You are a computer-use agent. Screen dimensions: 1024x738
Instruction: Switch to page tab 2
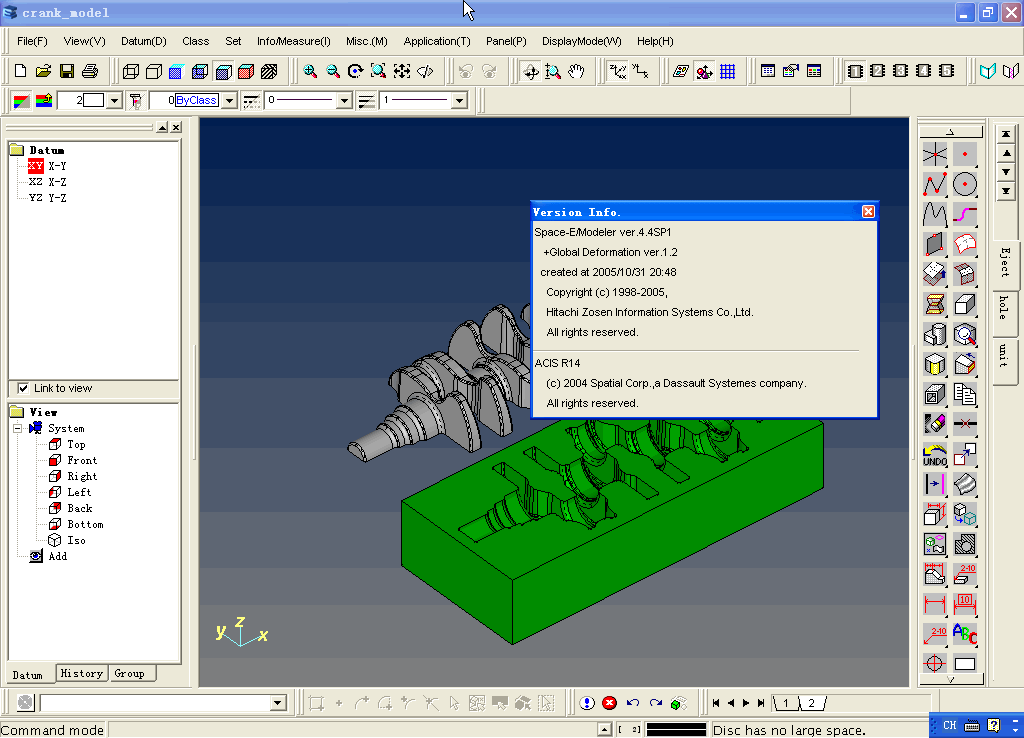tap(812, 703)
